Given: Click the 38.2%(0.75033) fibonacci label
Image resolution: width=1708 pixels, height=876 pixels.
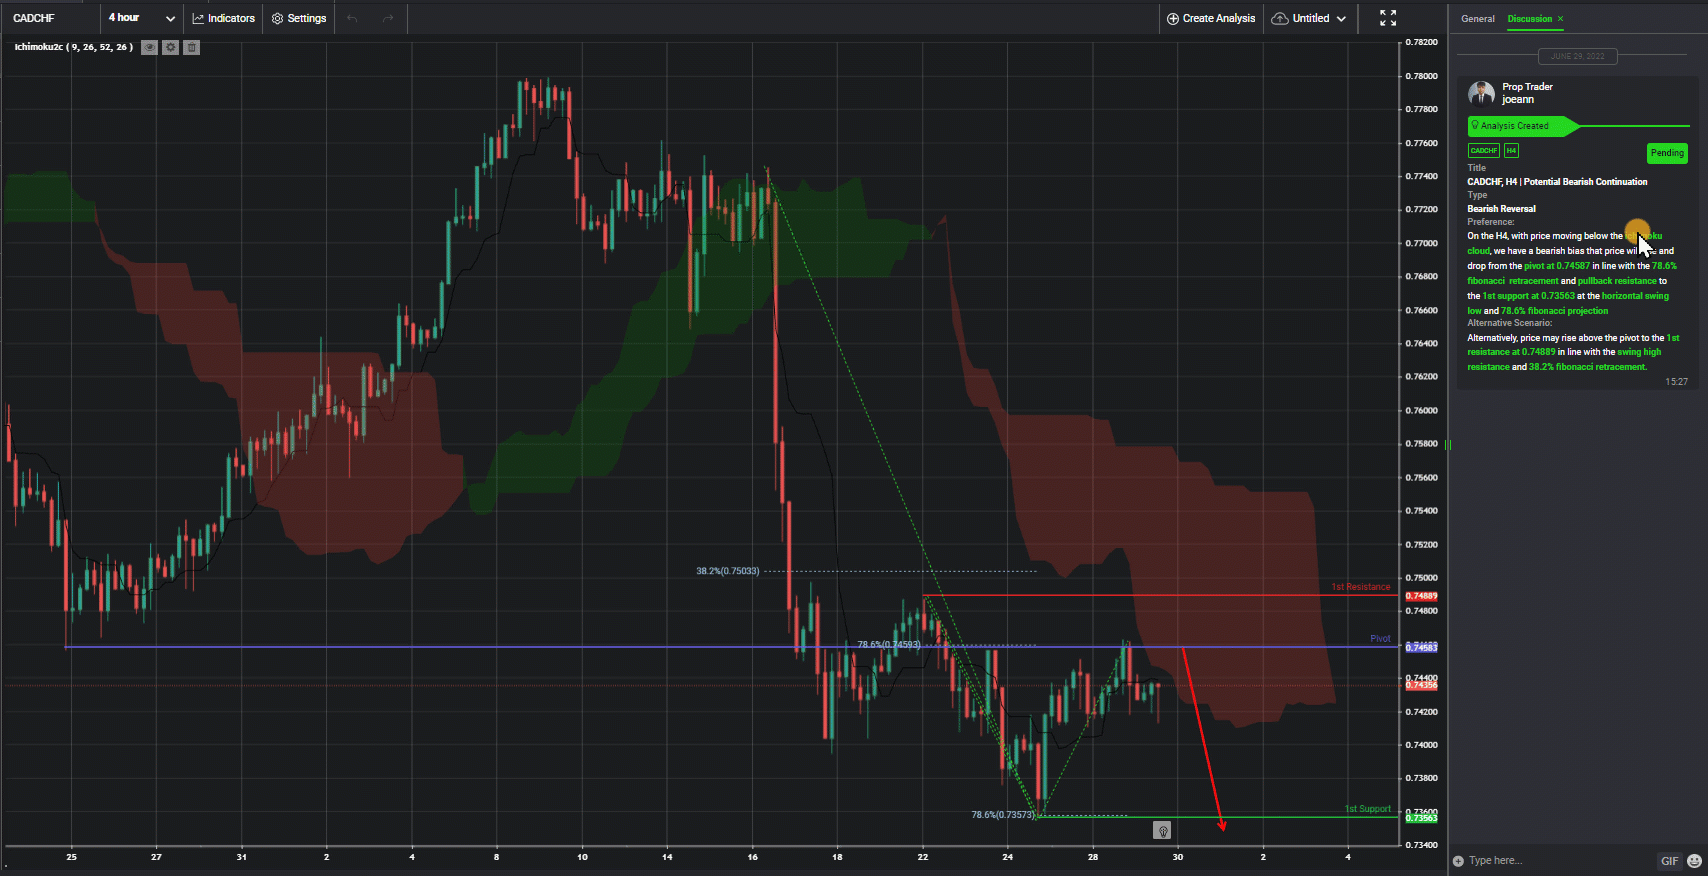Looking at the screenshot, I should click(x=728, y=571).
